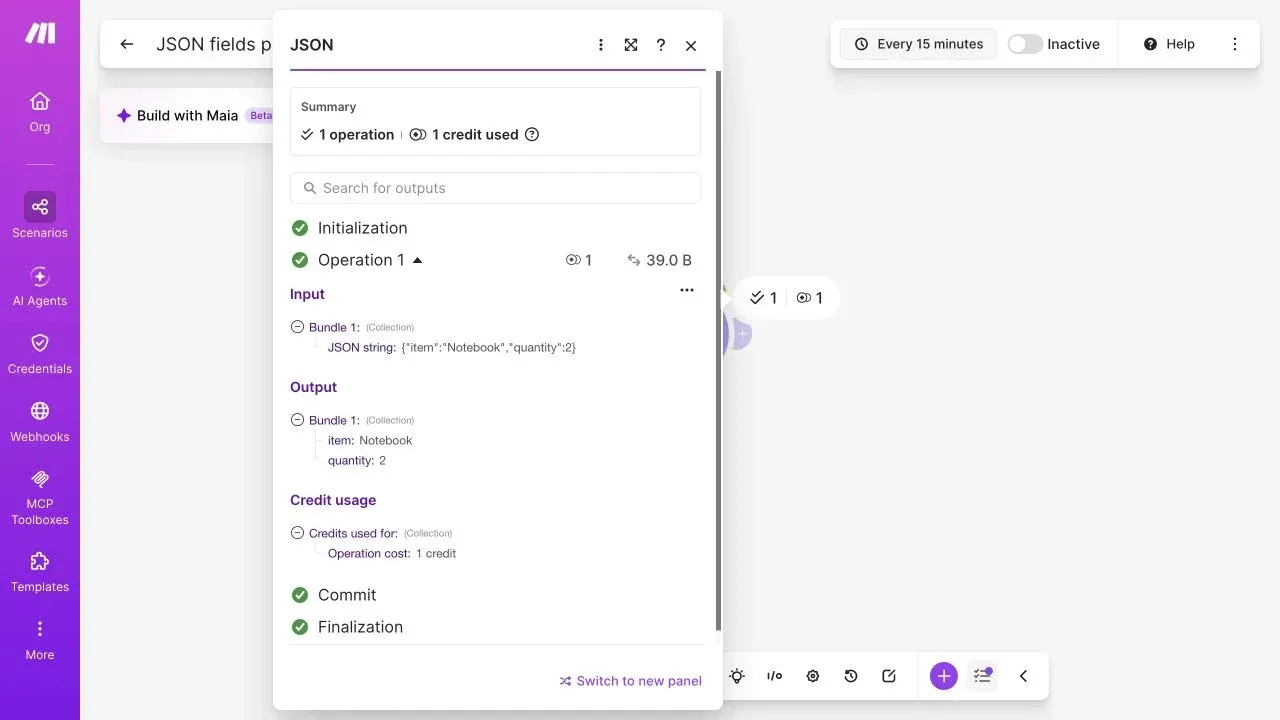Screen dimensions: 1280x720
Task: Click the module operations bubble badge
Action: (787, 298)
